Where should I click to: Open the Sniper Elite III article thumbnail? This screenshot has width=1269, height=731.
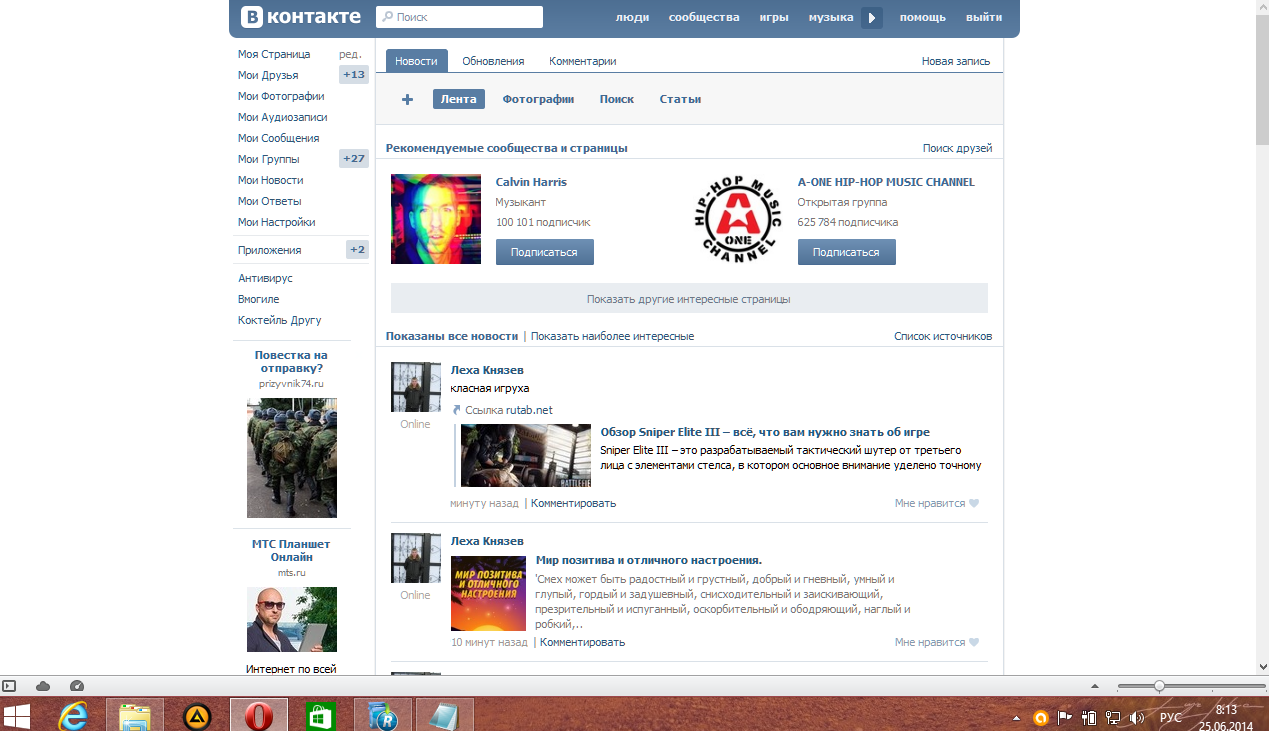[526, 455]
